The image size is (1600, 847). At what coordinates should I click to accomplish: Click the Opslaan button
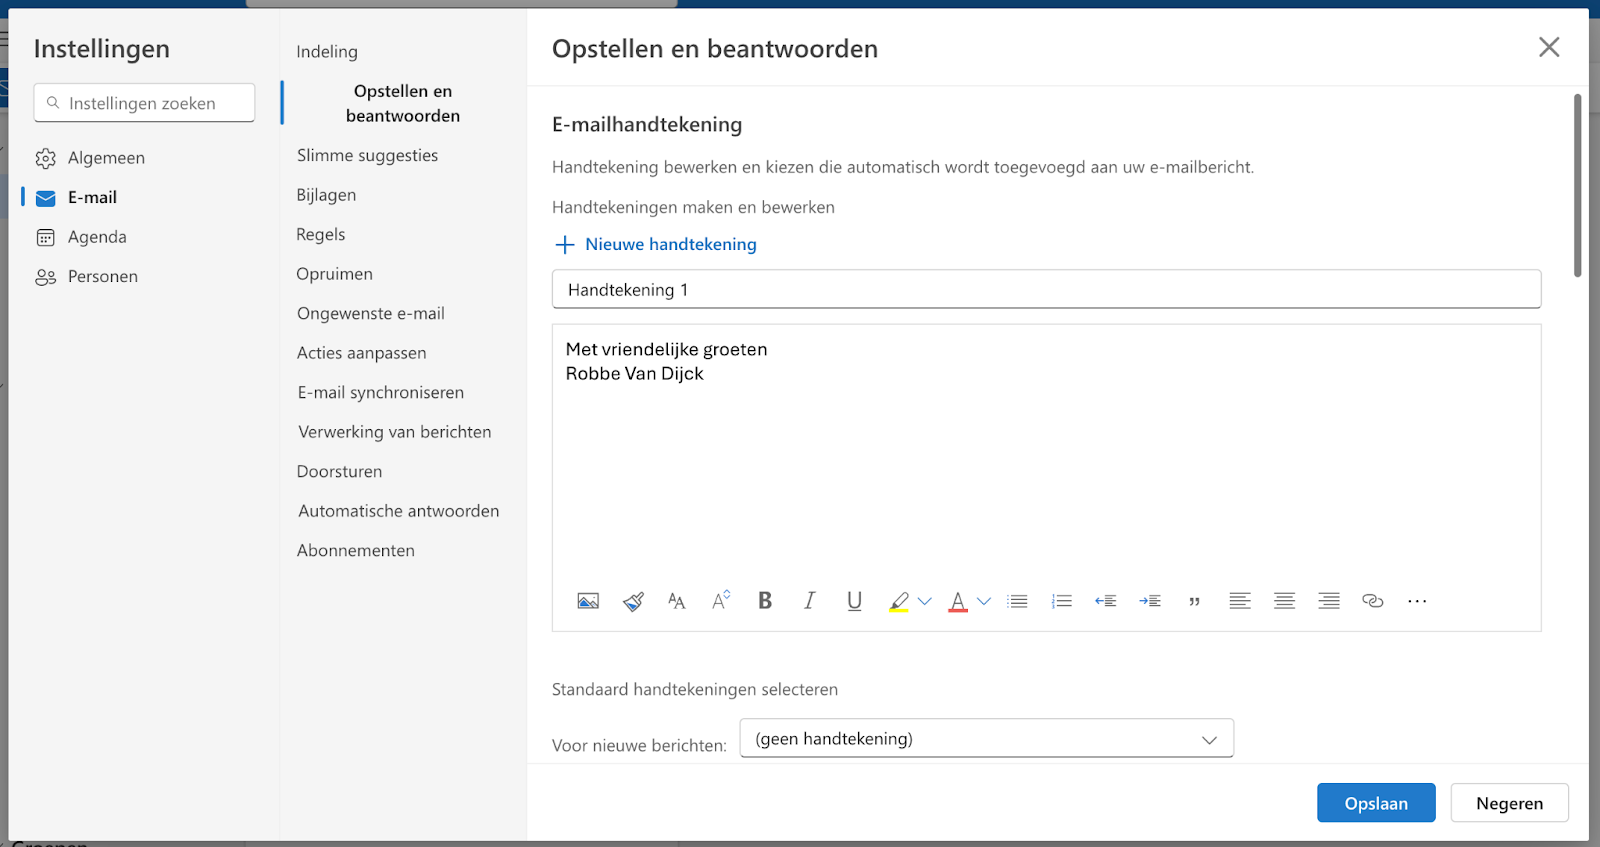tap(1376, 803)
